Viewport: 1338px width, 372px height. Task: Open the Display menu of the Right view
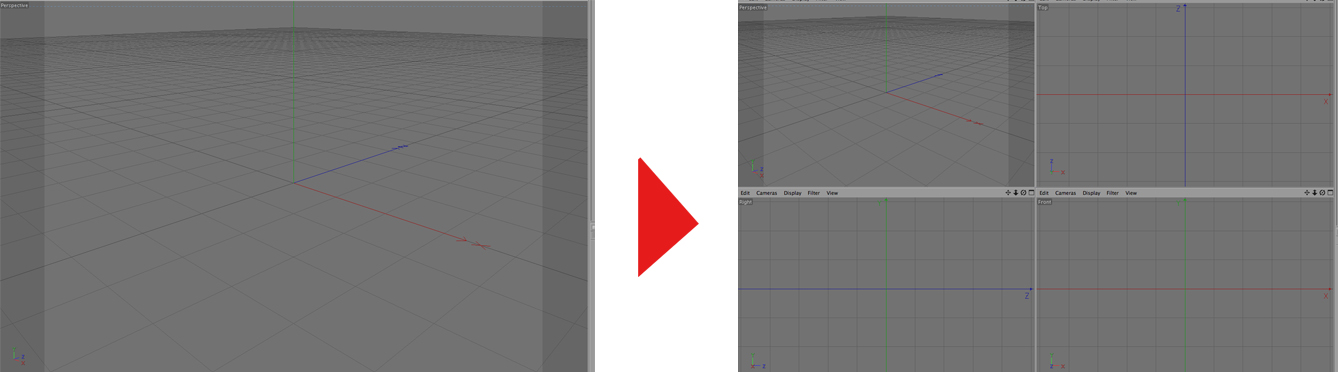tap(793, 193)
